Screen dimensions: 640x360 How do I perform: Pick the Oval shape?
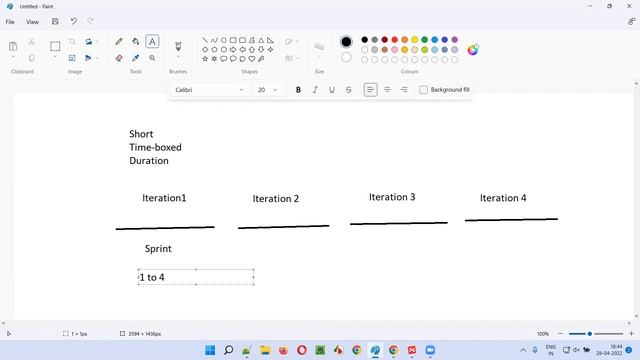coord(224,40)
